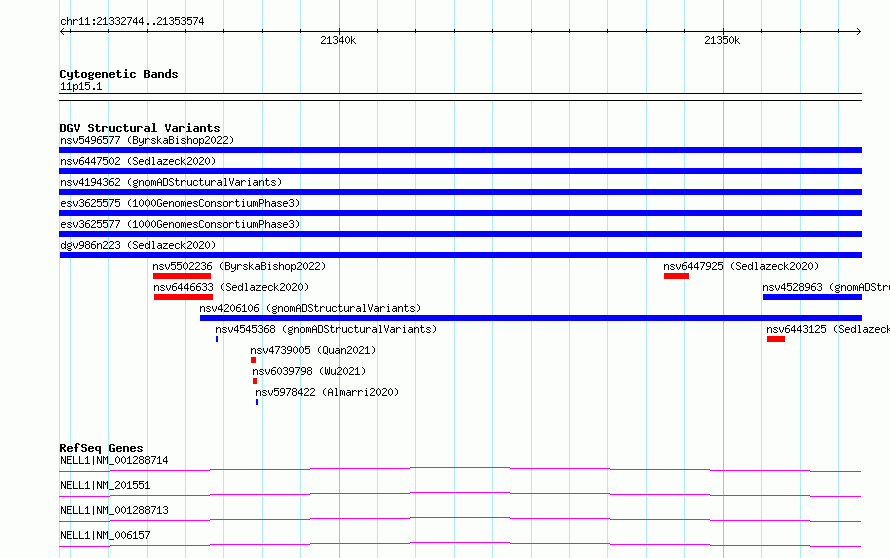
Task: Click red mark under nsv6039798
Action: pyautogui.click(x=255, y=381)
